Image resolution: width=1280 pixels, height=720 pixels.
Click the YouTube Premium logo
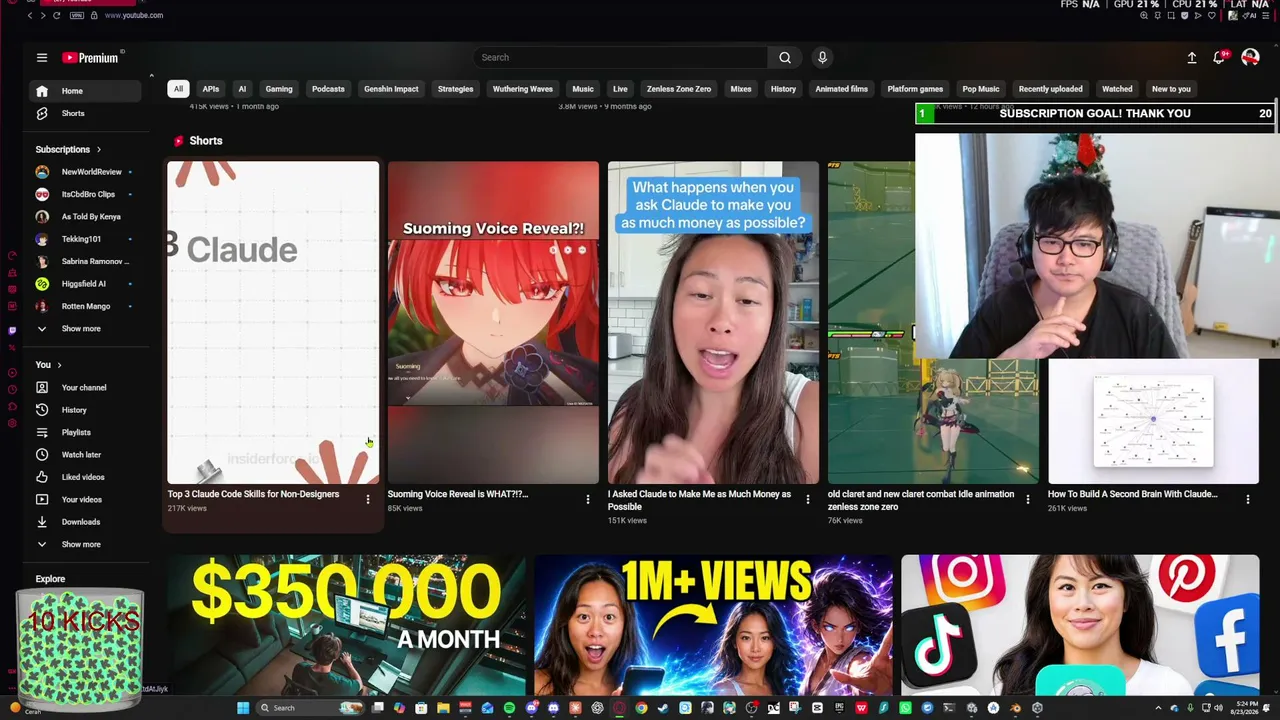click(90, 58)
